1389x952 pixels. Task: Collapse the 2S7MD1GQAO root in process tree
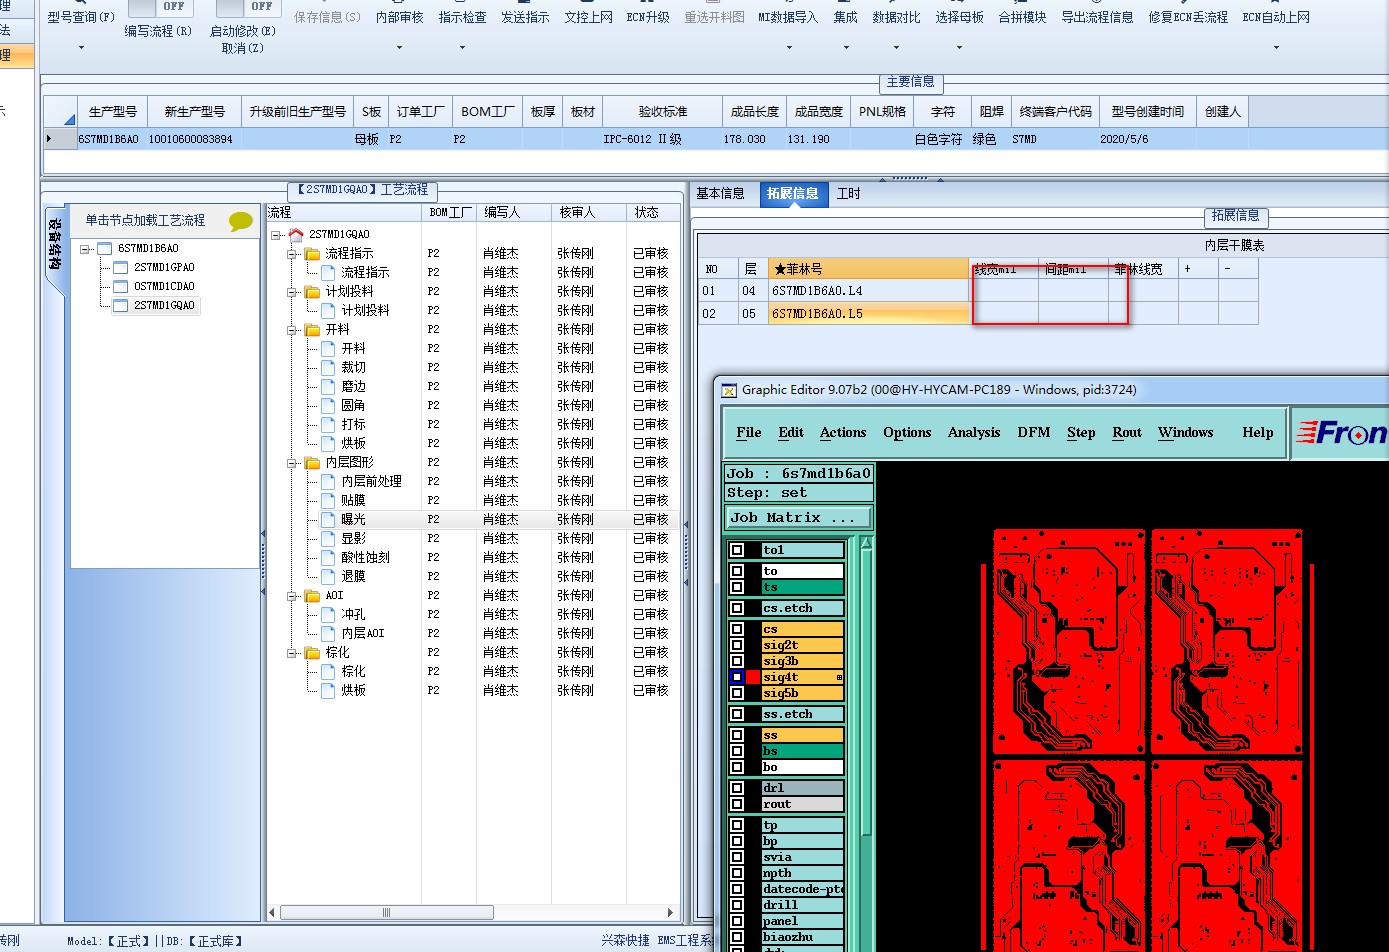[x=277, y=234]
